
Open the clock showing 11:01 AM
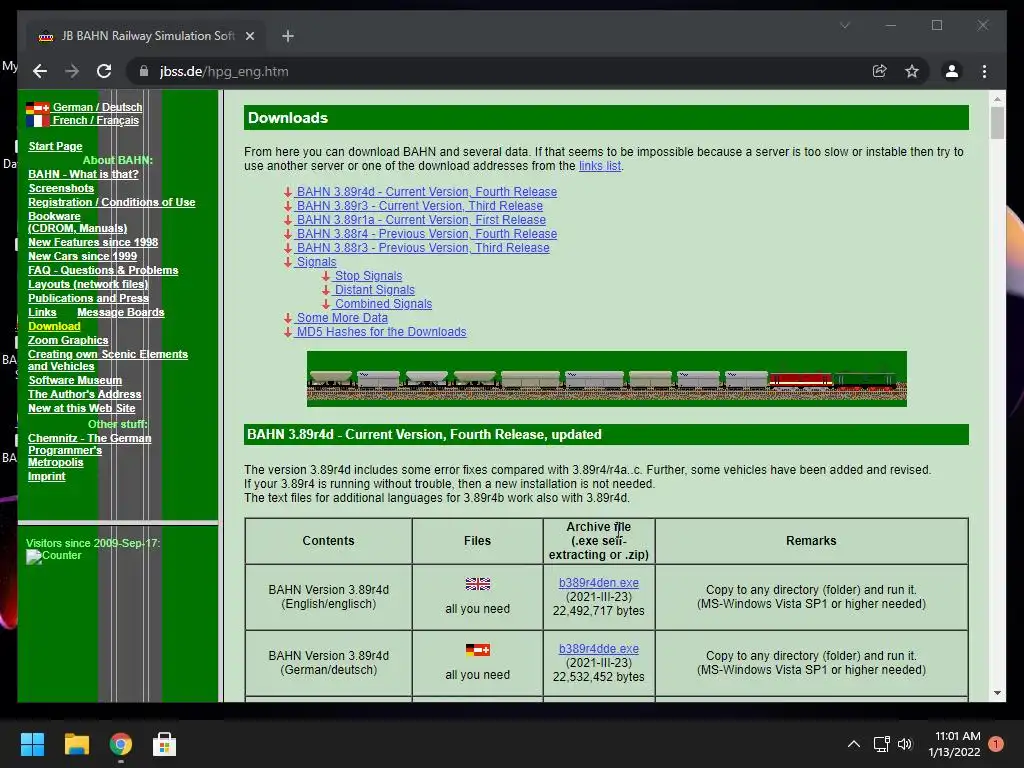954,744
